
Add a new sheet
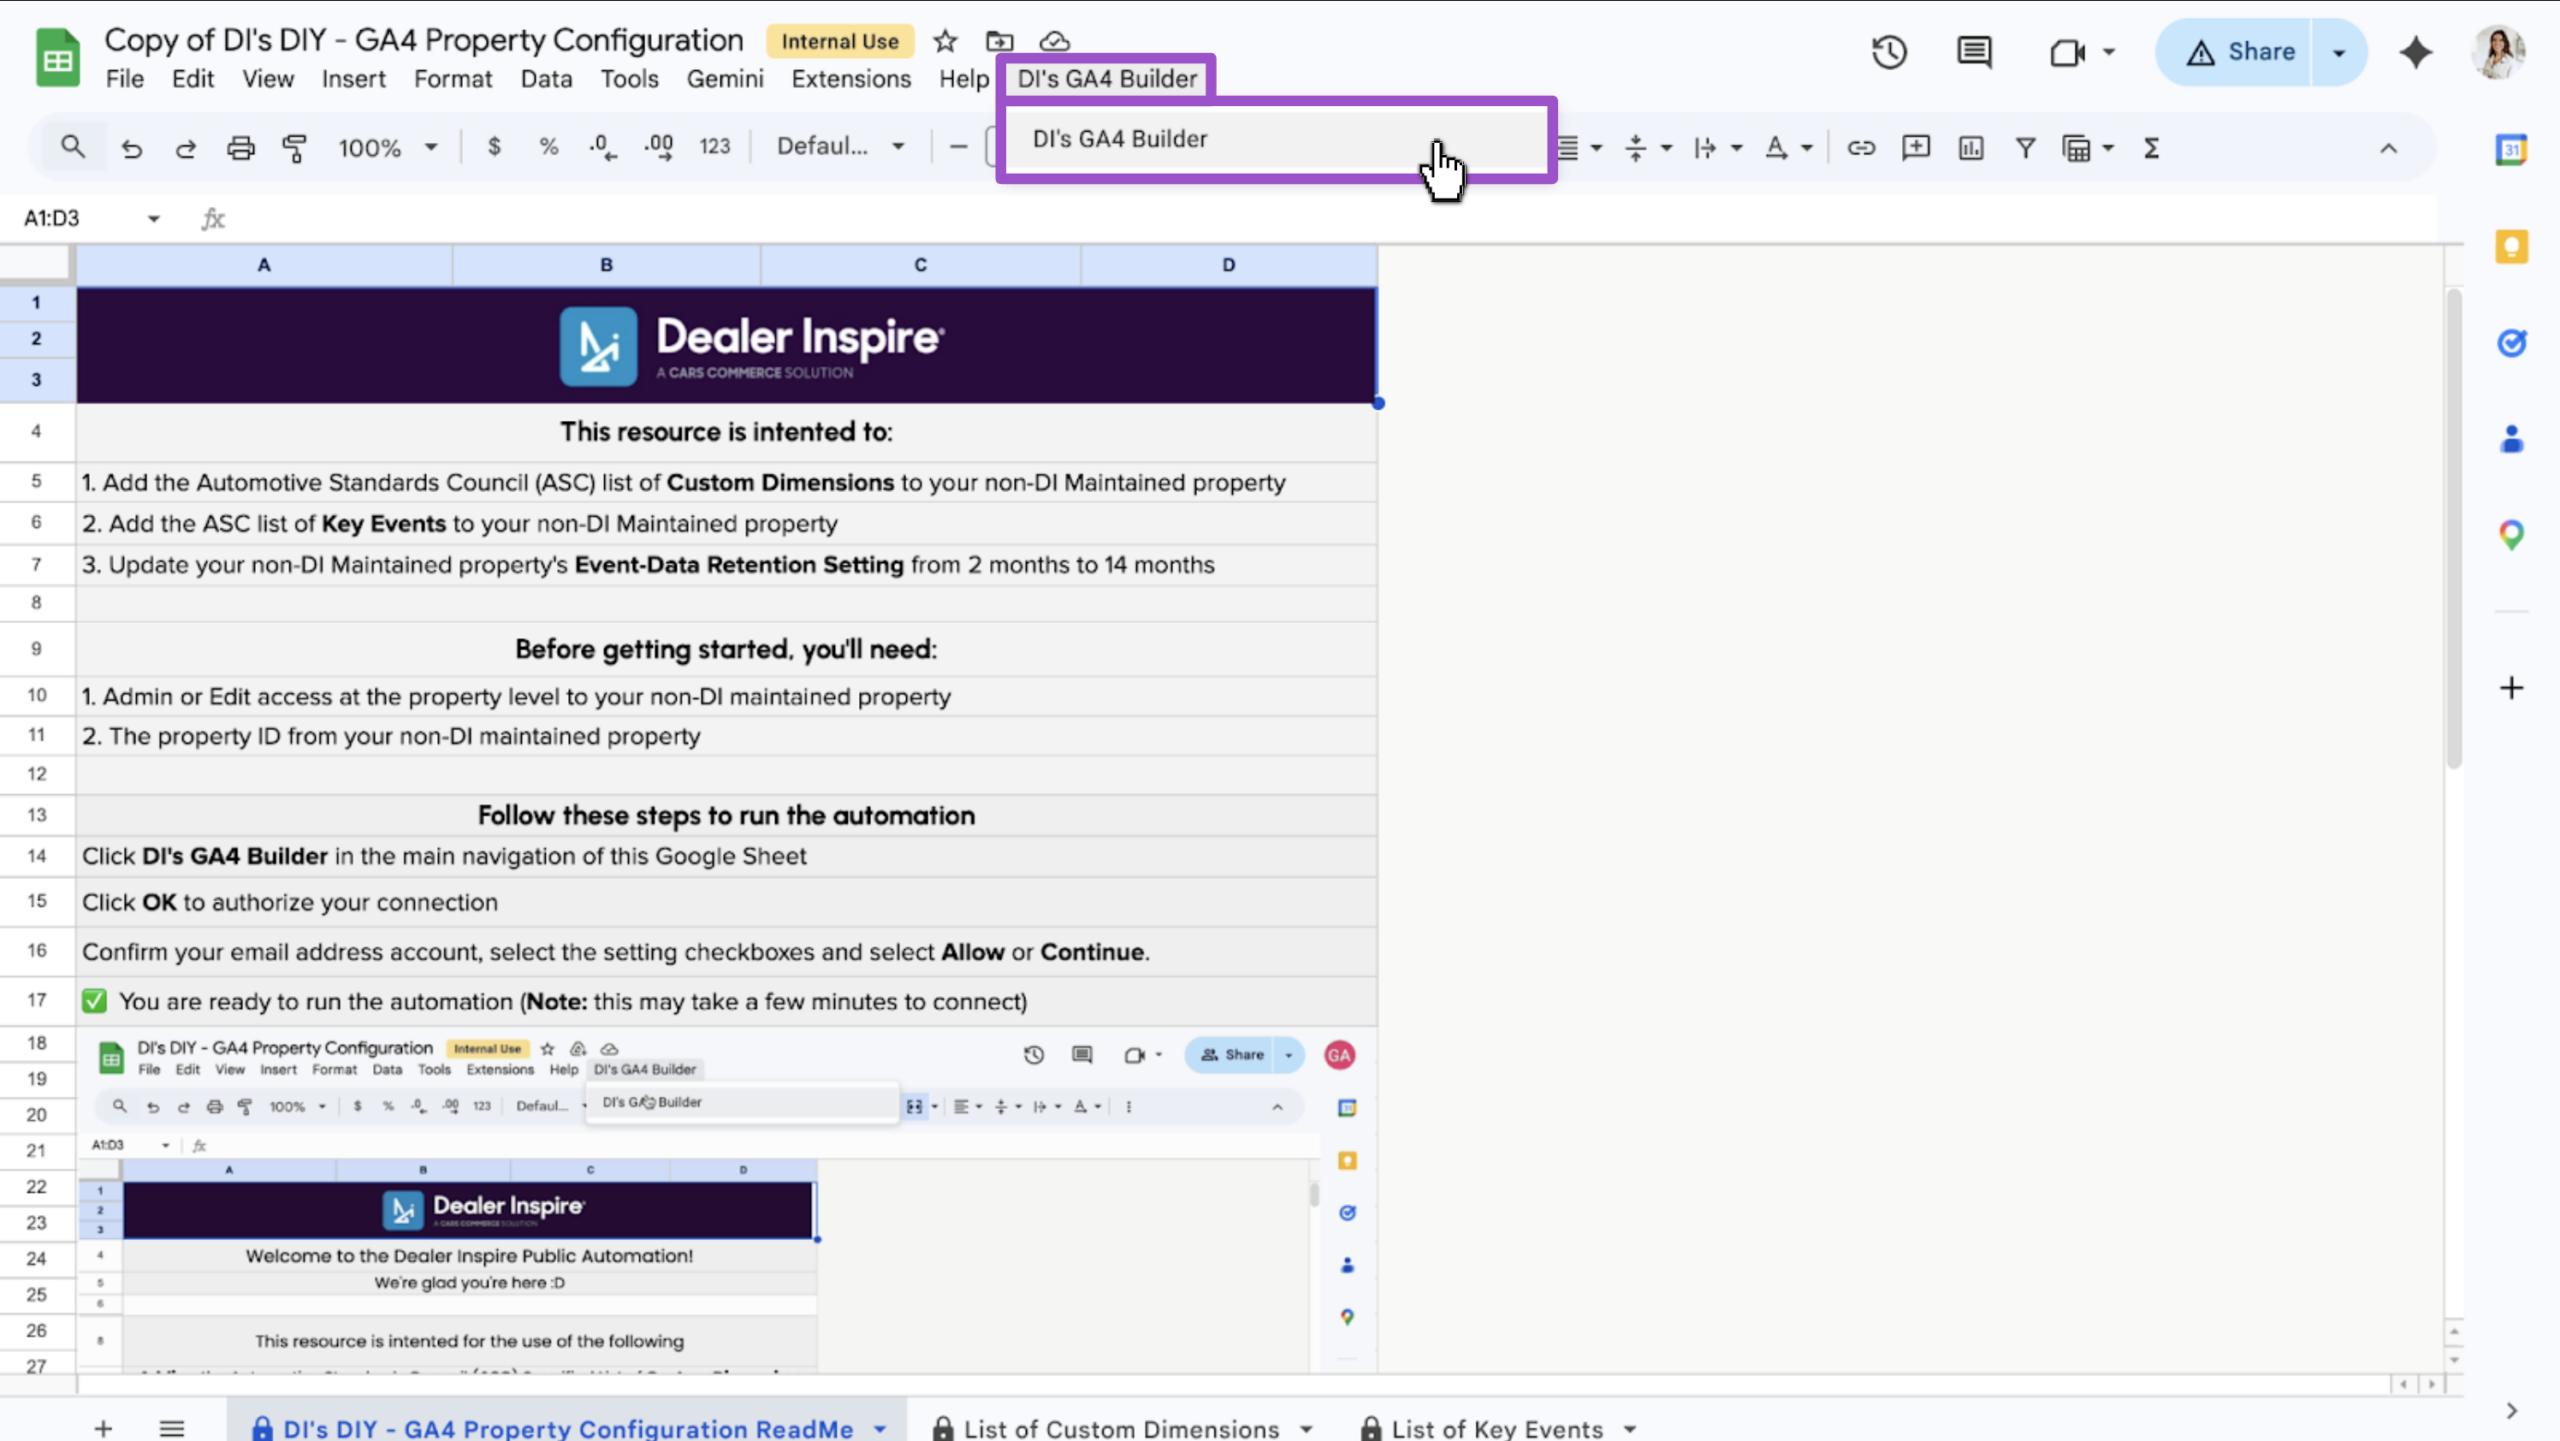coord(103,1429)
